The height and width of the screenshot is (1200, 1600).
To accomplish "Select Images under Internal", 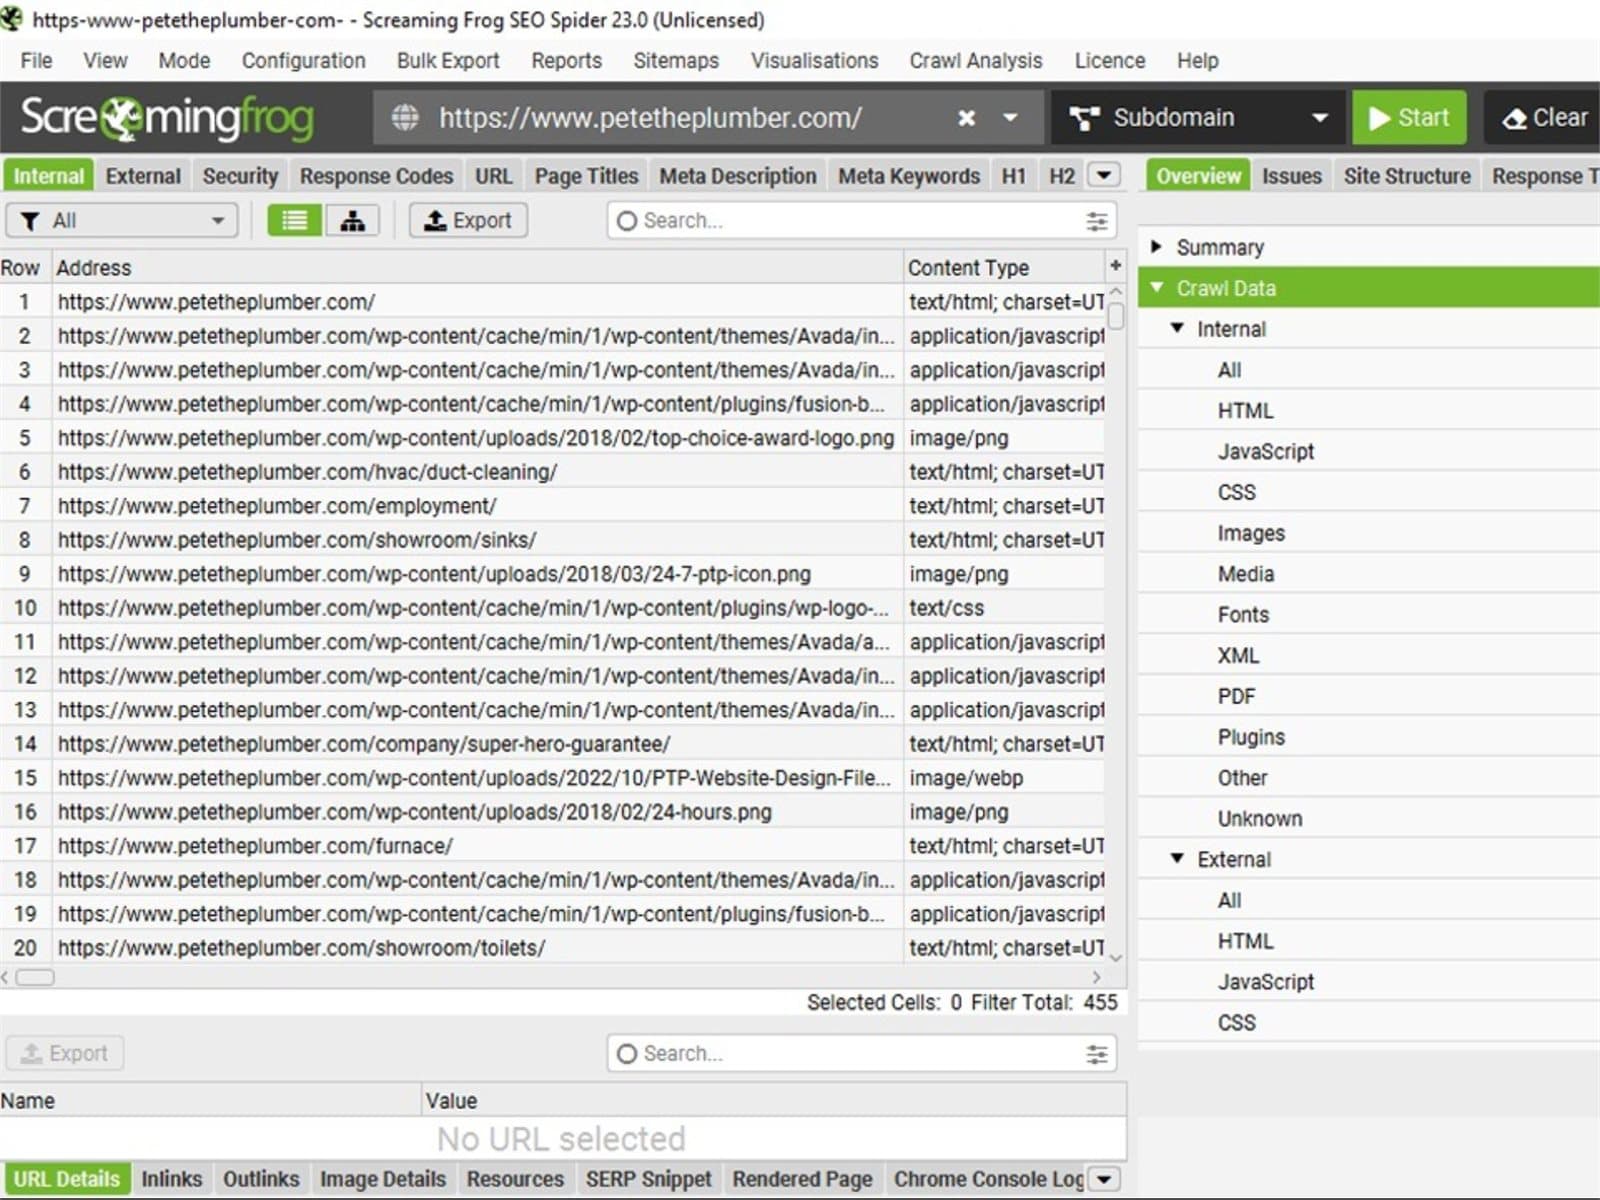I will pyautogui.click(x=1251, y=533).
